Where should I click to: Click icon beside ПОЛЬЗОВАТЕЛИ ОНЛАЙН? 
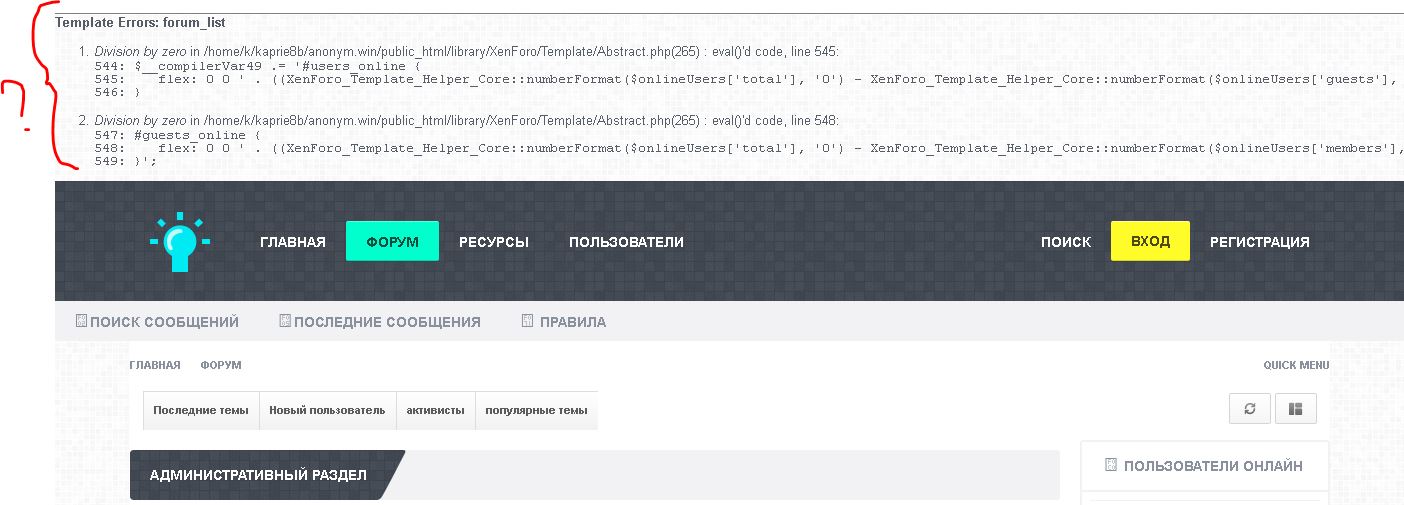click(x=1111, y=465)
